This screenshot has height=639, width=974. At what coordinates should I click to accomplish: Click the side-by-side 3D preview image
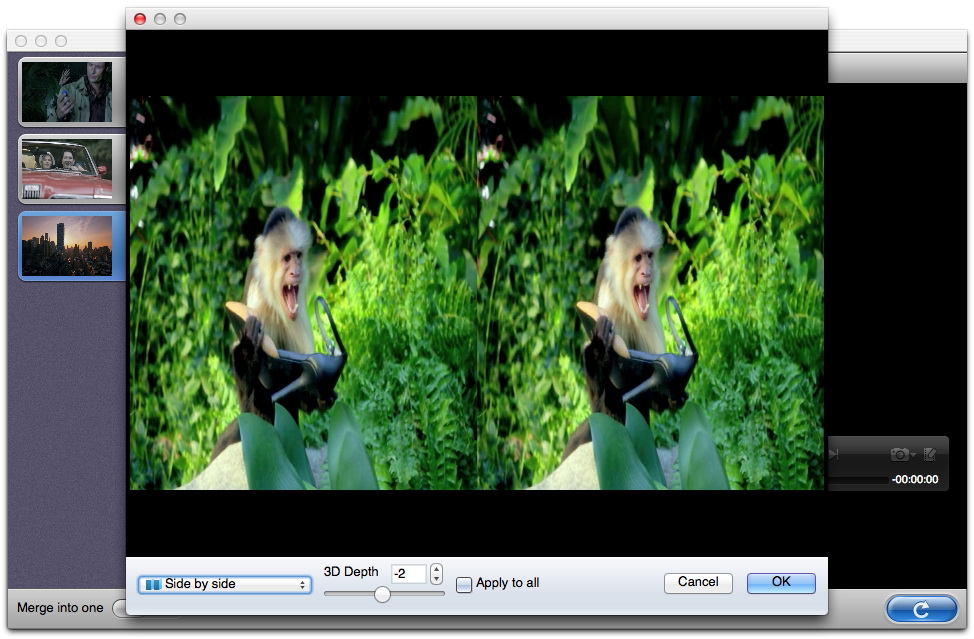476,292
